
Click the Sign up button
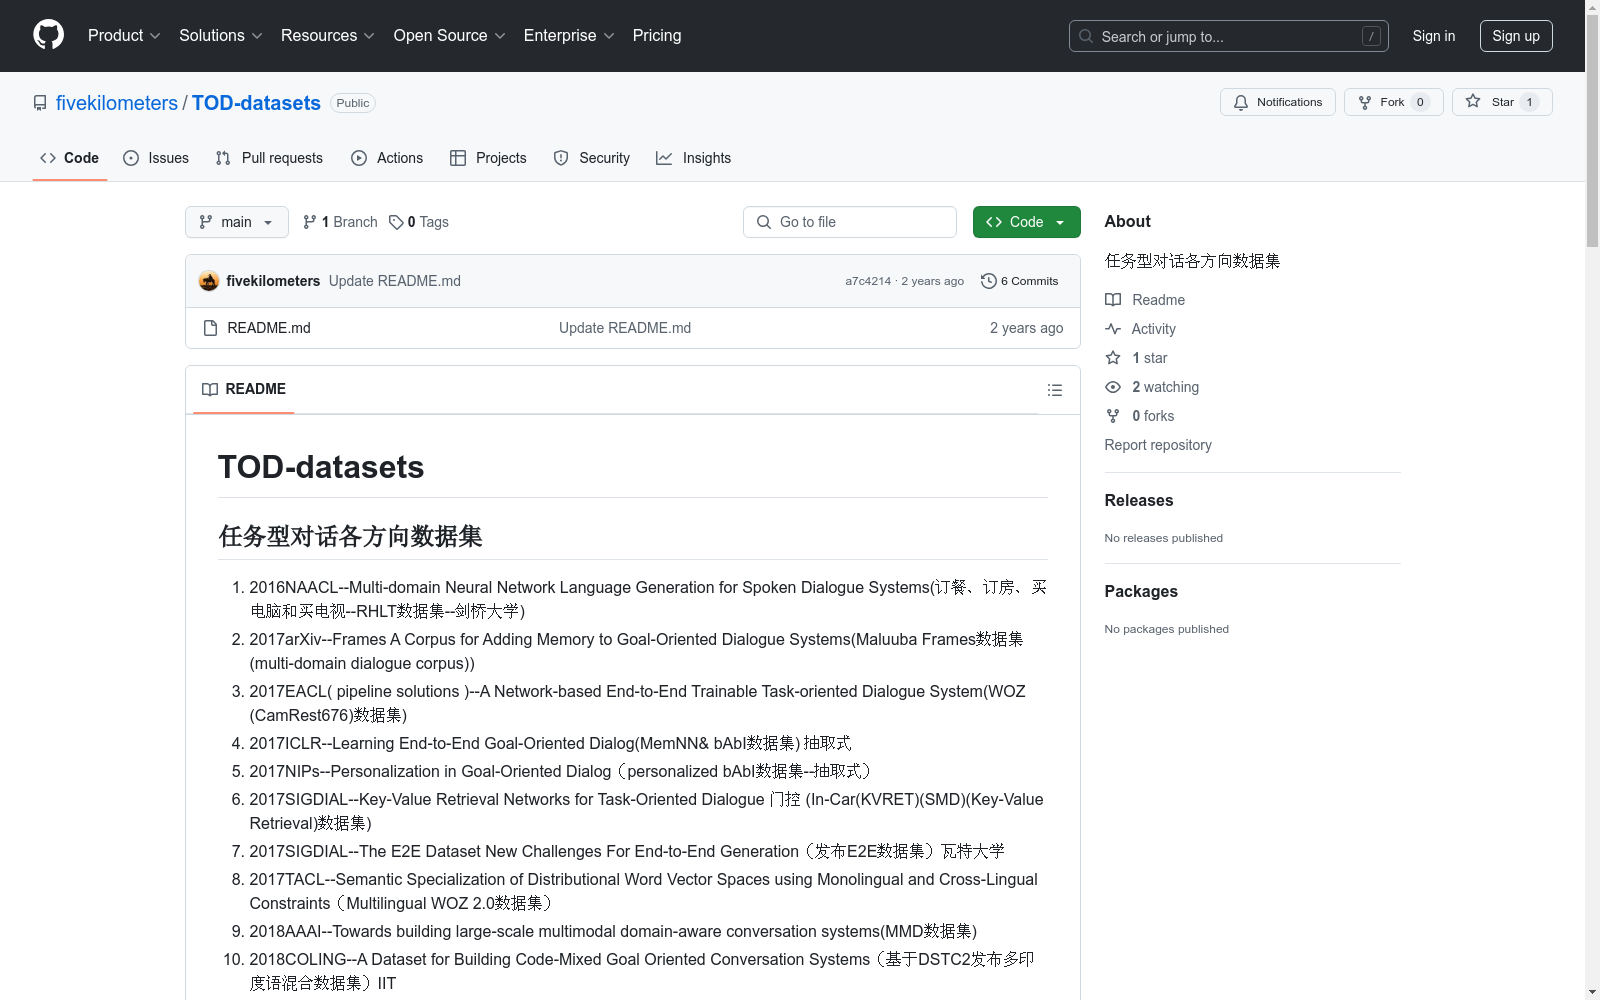tap(1516, 36)
